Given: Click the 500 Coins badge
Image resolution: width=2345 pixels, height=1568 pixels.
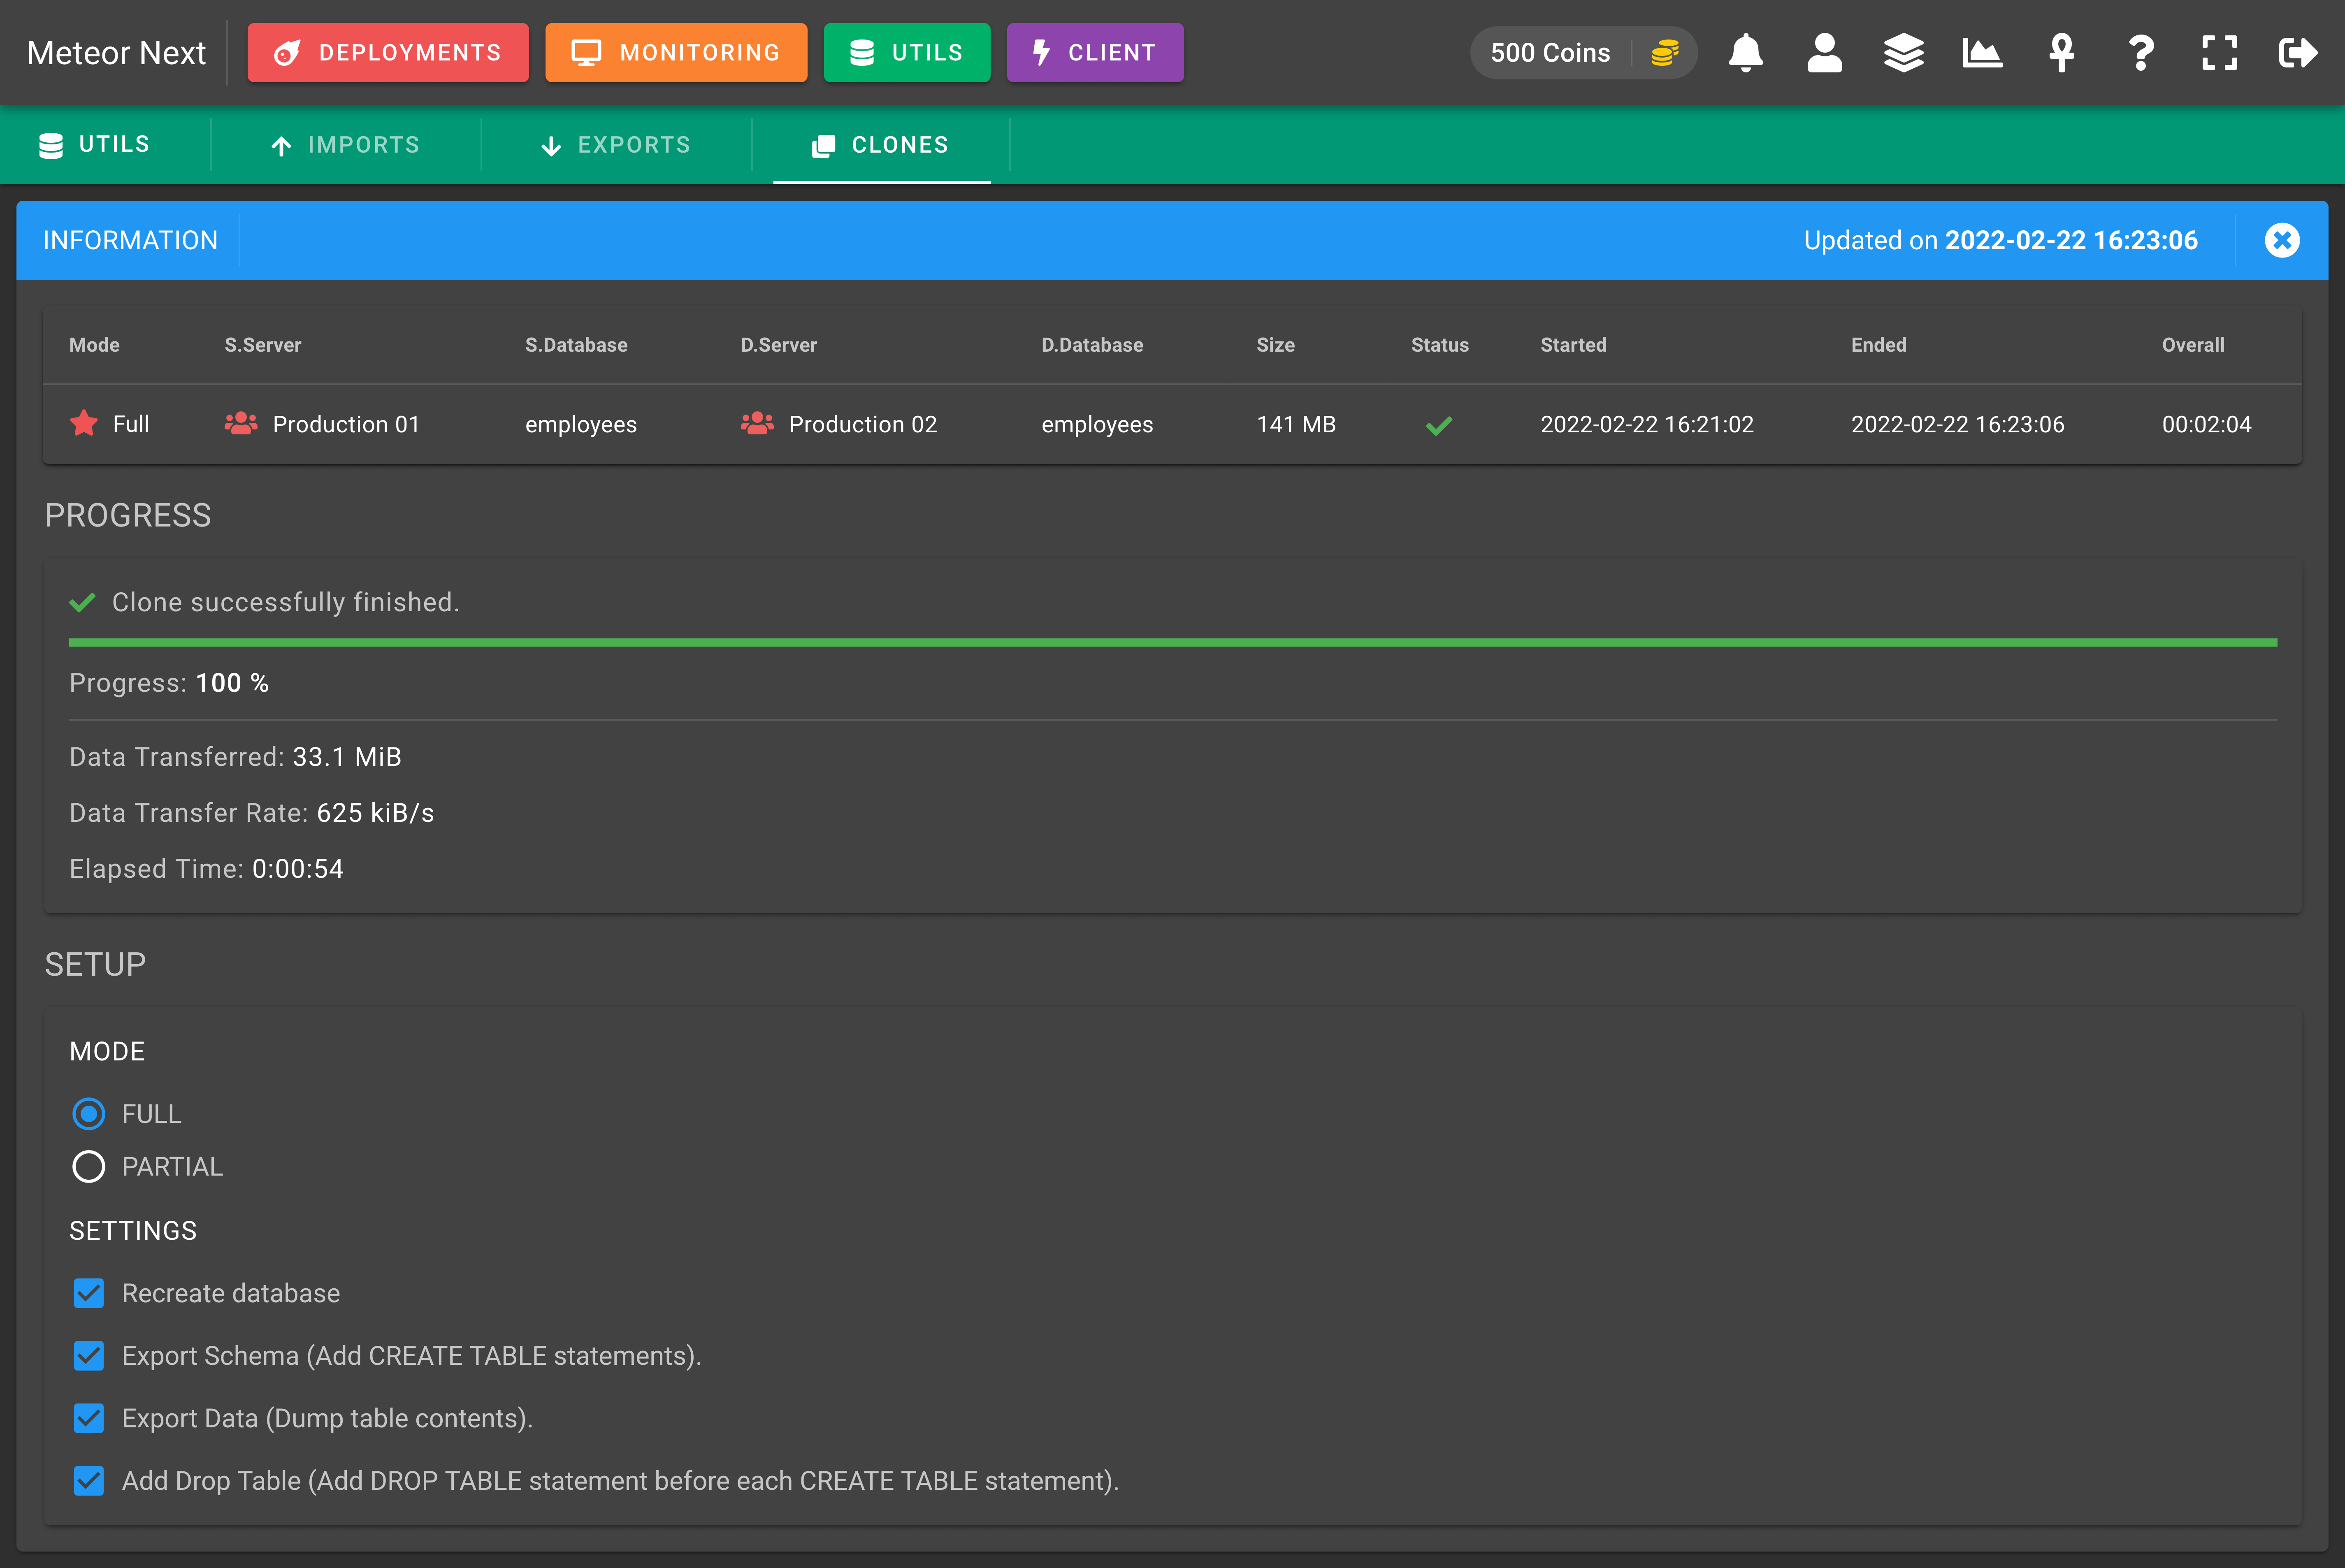Looking at the screenshot, I should [x=1583, y=53].
